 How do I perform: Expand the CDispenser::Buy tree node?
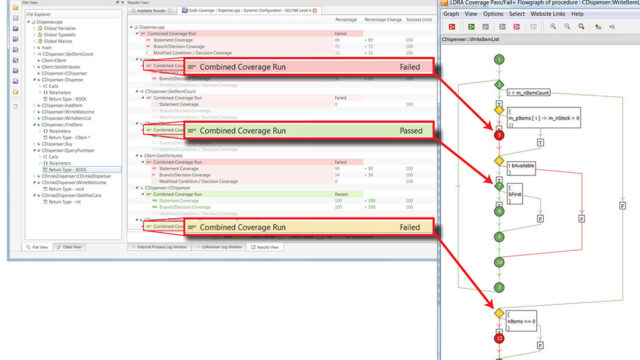tap(34, 144)
